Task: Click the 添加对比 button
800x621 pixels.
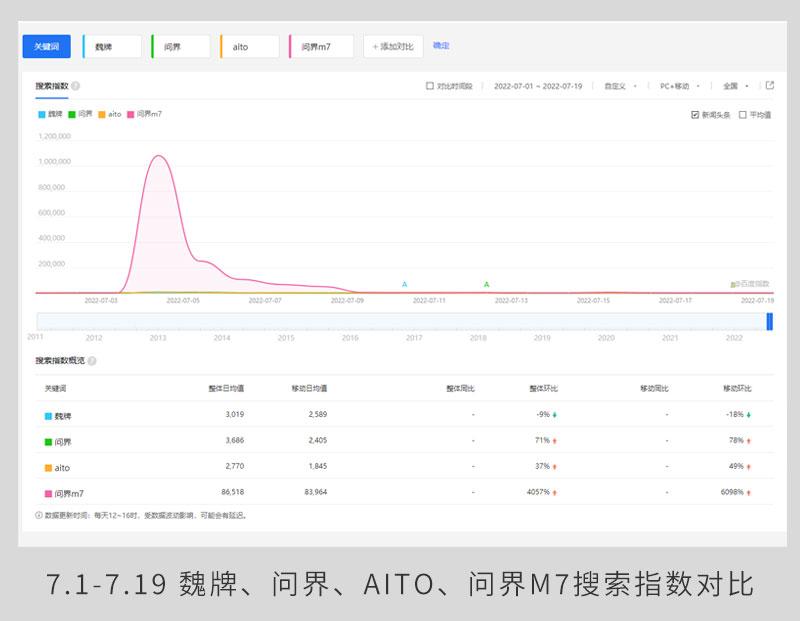Action: click(x=393, y=46)
